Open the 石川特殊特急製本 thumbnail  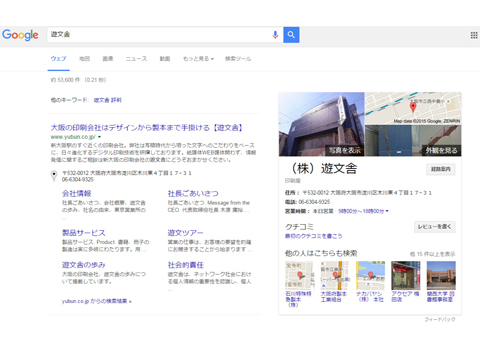(299, 276)
